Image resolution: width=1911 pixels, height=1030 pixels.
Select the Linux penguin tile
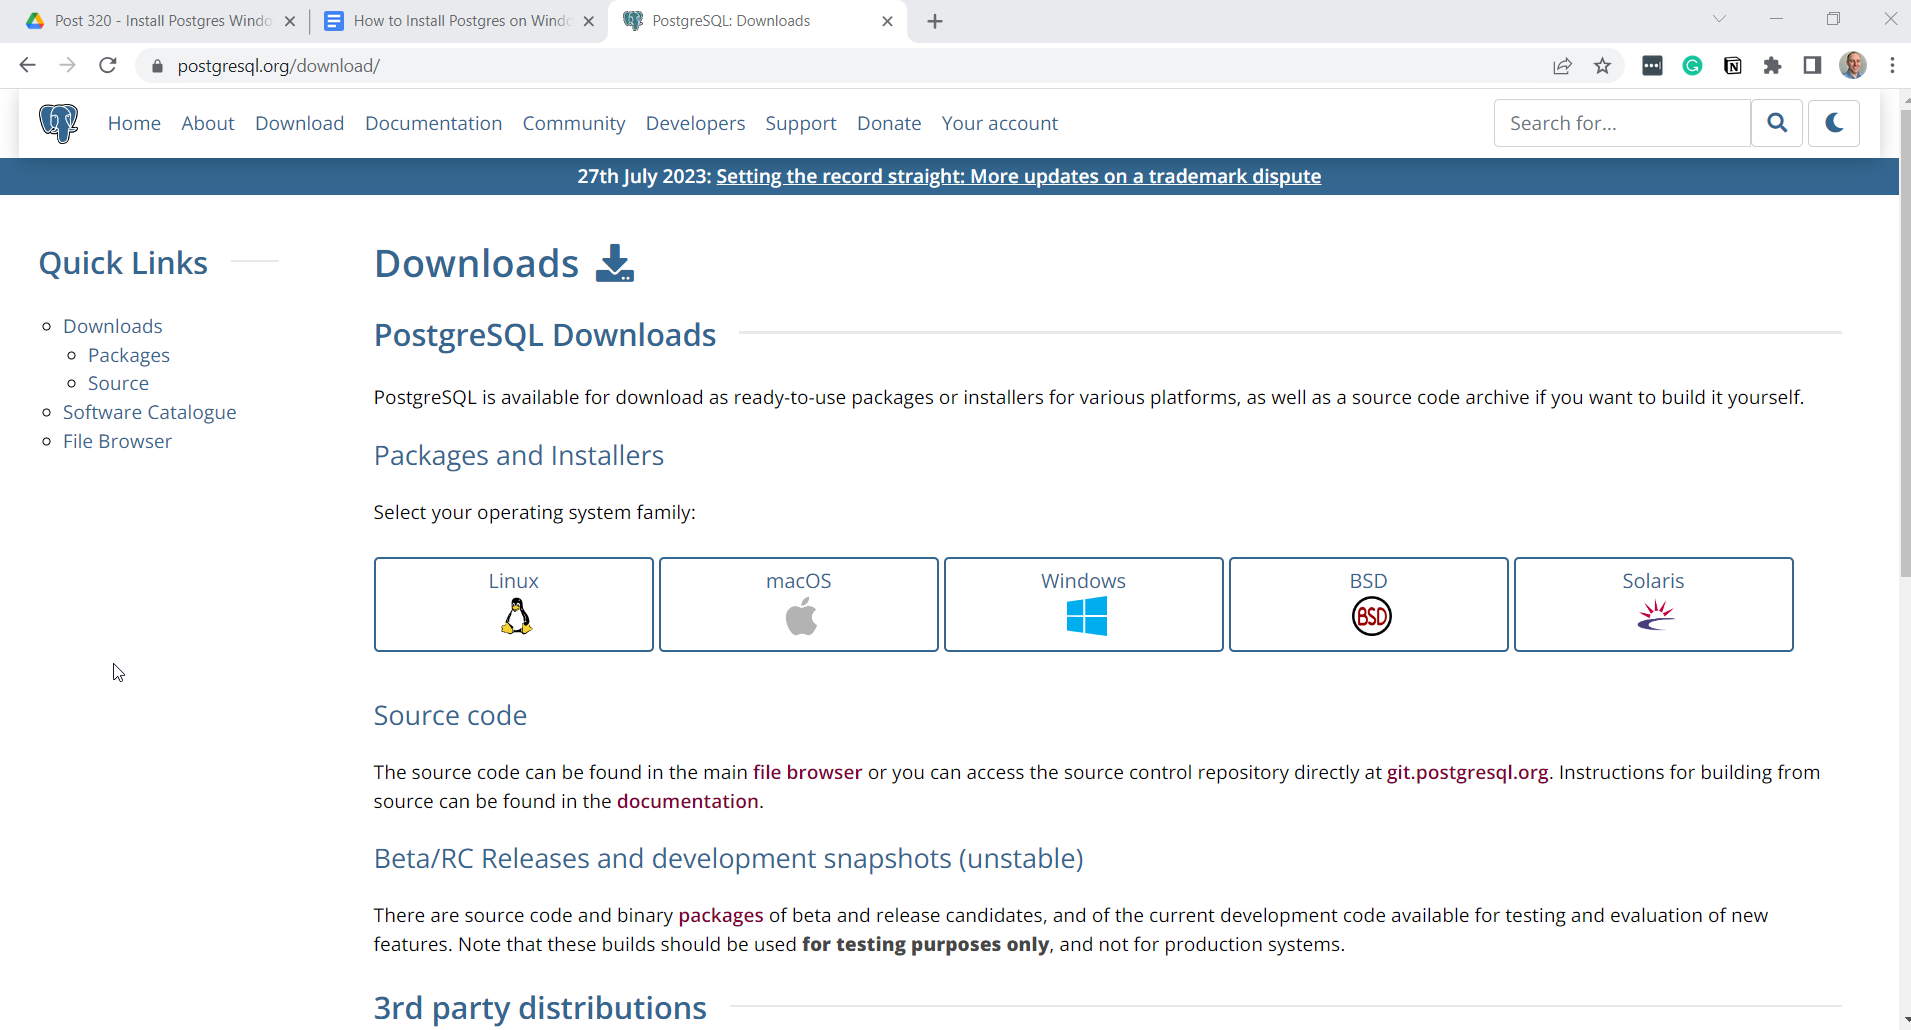(x=513, y=604)
